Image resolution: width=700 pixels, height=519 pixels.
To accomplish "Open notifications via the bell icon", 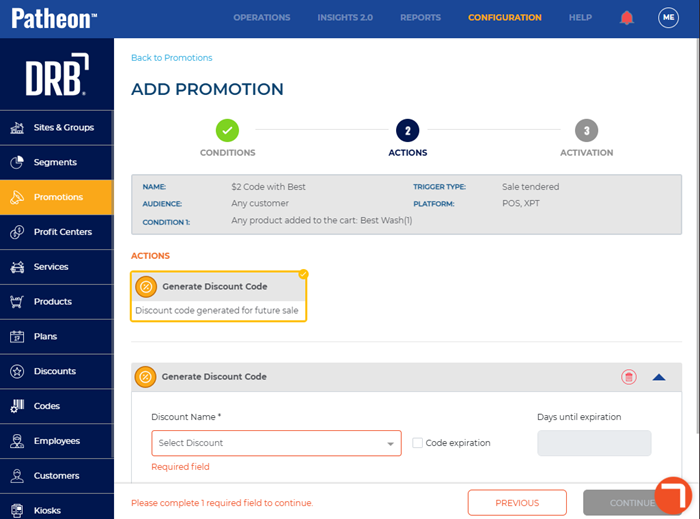I will 627,18.
